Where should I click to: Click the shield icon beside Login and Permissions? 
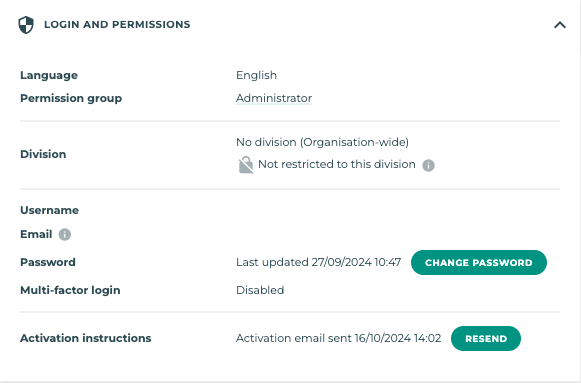[26, 25]
